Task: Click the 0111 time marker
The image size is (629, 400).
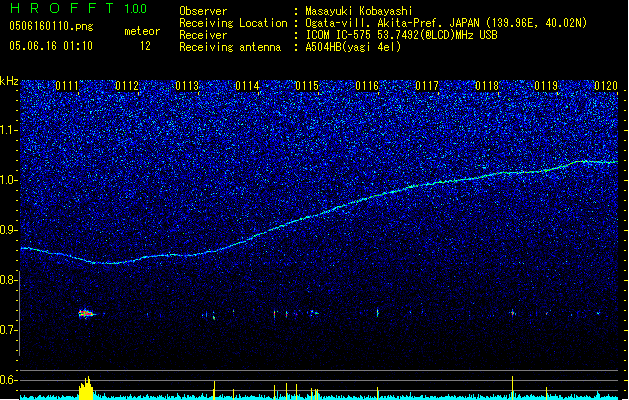Action: tap(67, 86)
